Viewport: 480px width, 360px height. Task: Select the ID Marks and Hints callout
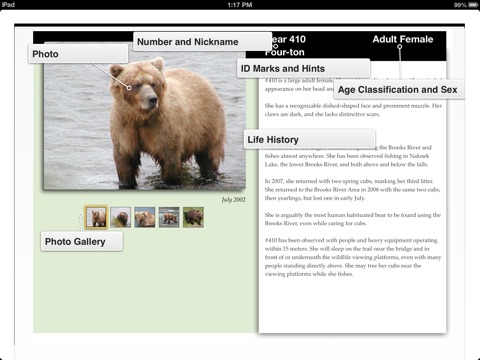click(303, 68)
